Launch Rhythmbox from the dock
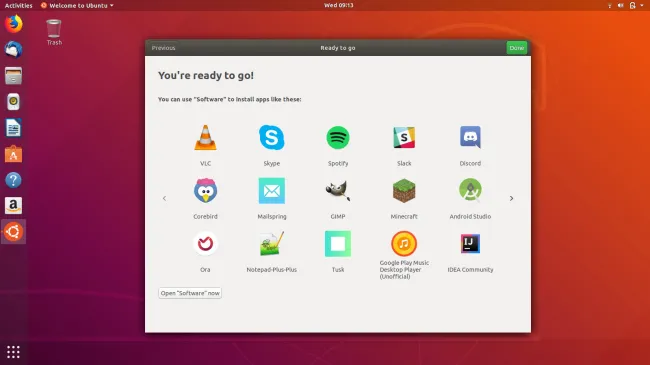 pos(13,102)
